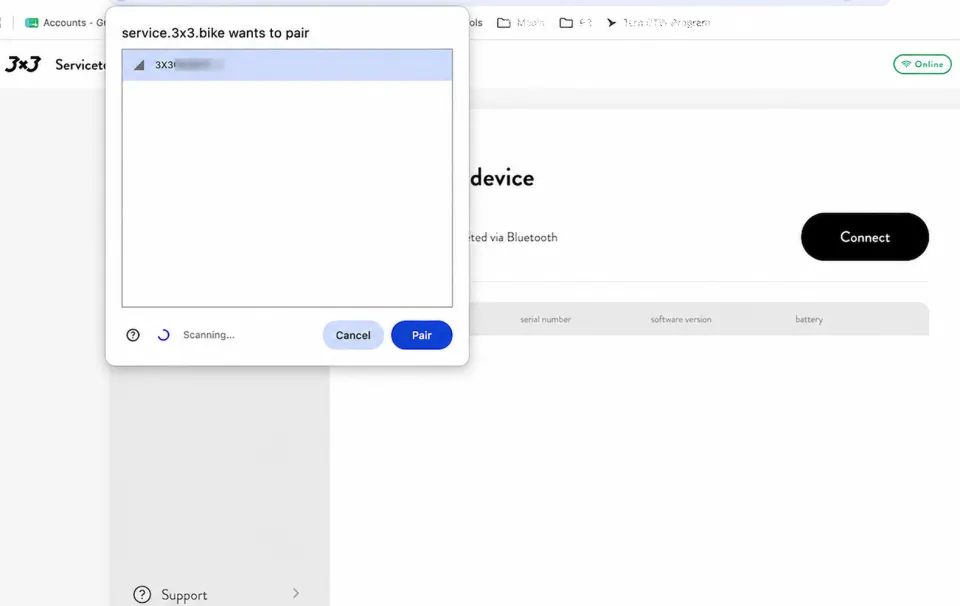Cancel the Bluetooth pairing dialog

(353, 335)
